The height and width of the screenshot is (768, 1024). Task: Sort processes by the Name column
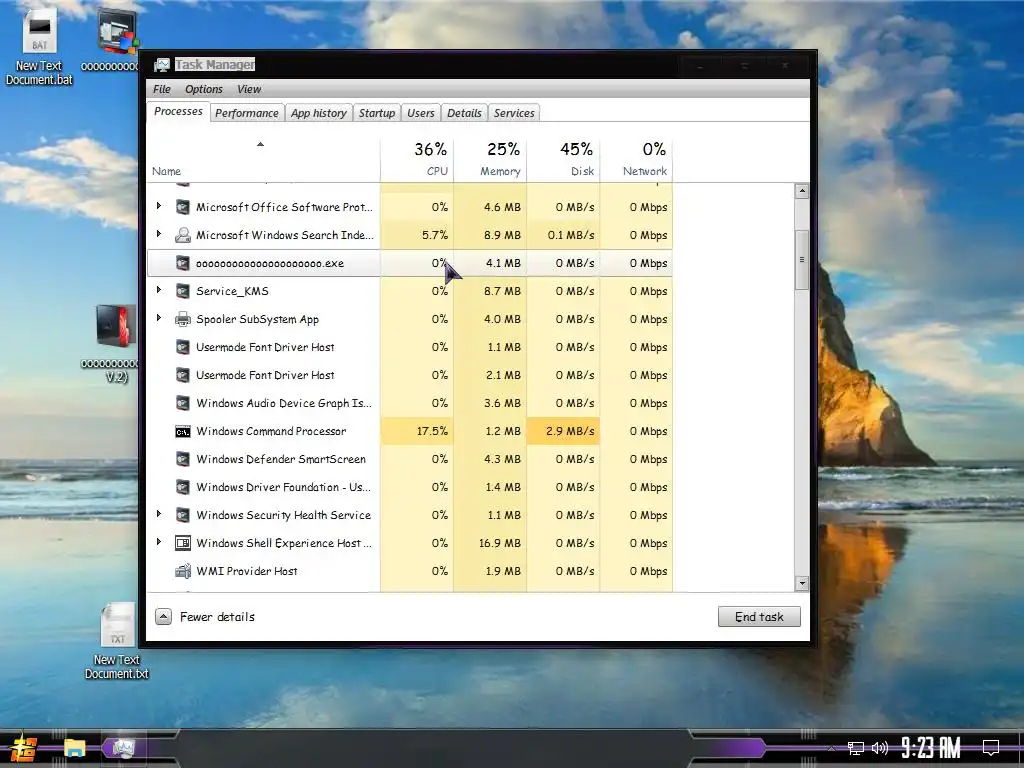[x=263, y=160]
